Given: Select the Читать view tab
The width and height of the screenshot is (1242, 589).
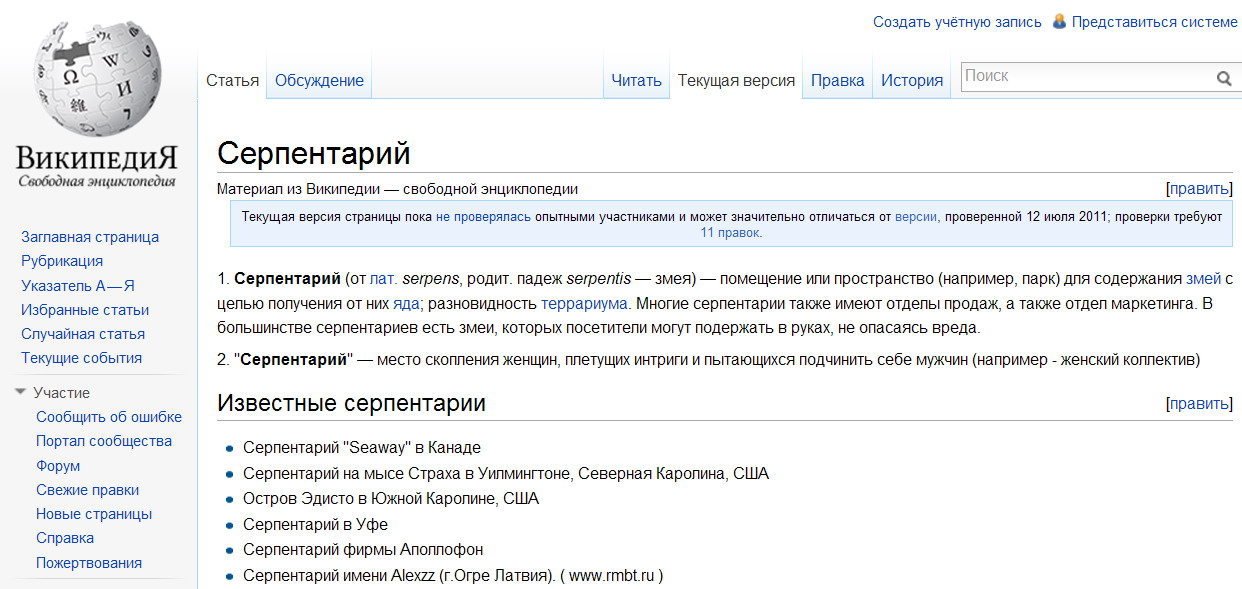Looking at the screenshot, I should click(635, 81).
